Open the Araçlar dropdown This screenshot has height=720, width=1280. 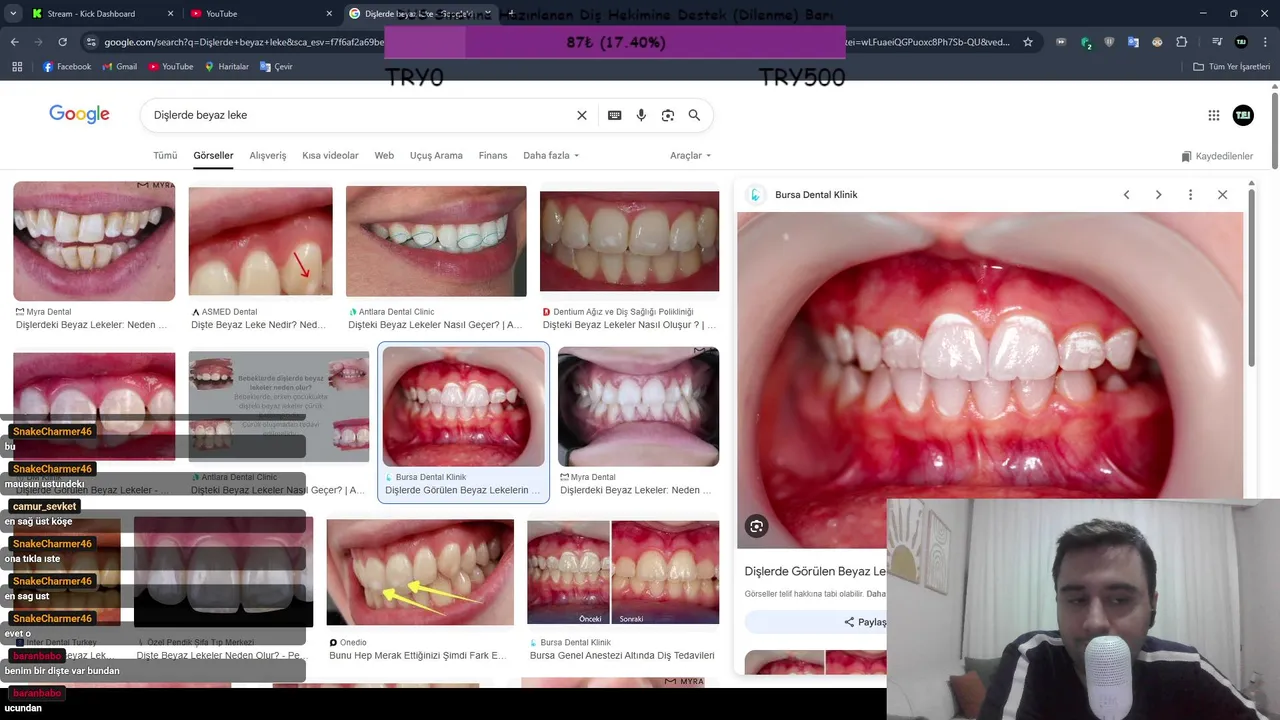[x=690, y=156]
